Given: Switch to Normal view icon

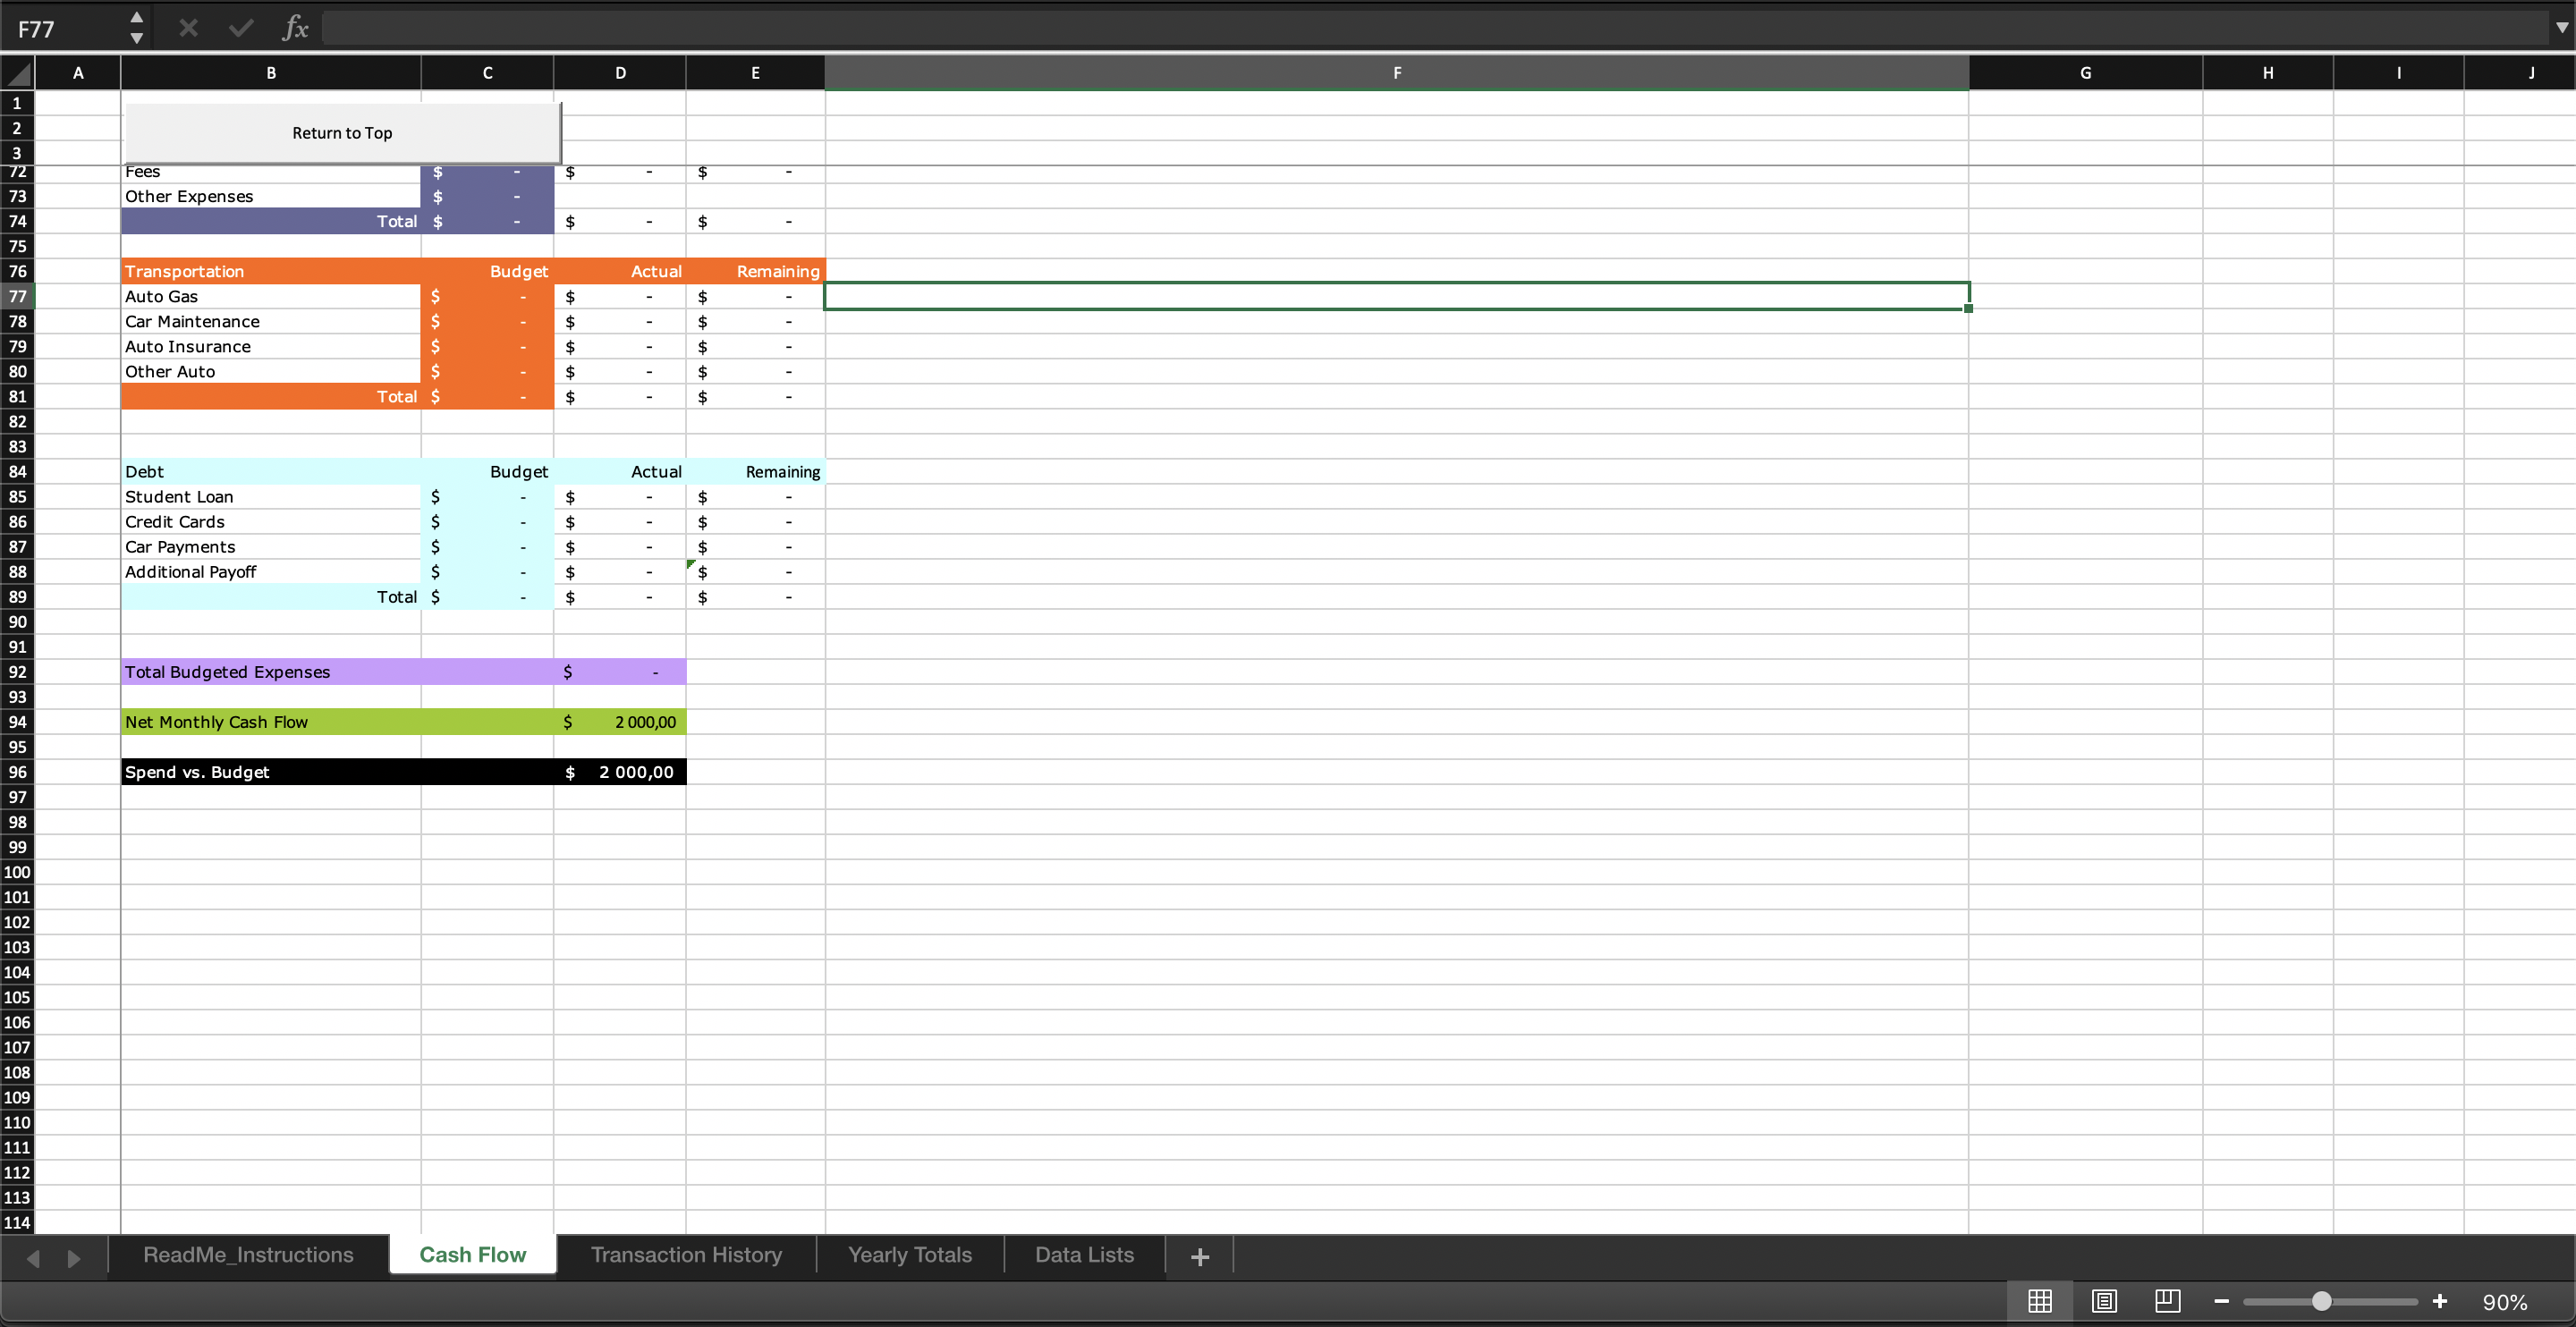Looking at the screenshot, I should pos(2040,1301).
